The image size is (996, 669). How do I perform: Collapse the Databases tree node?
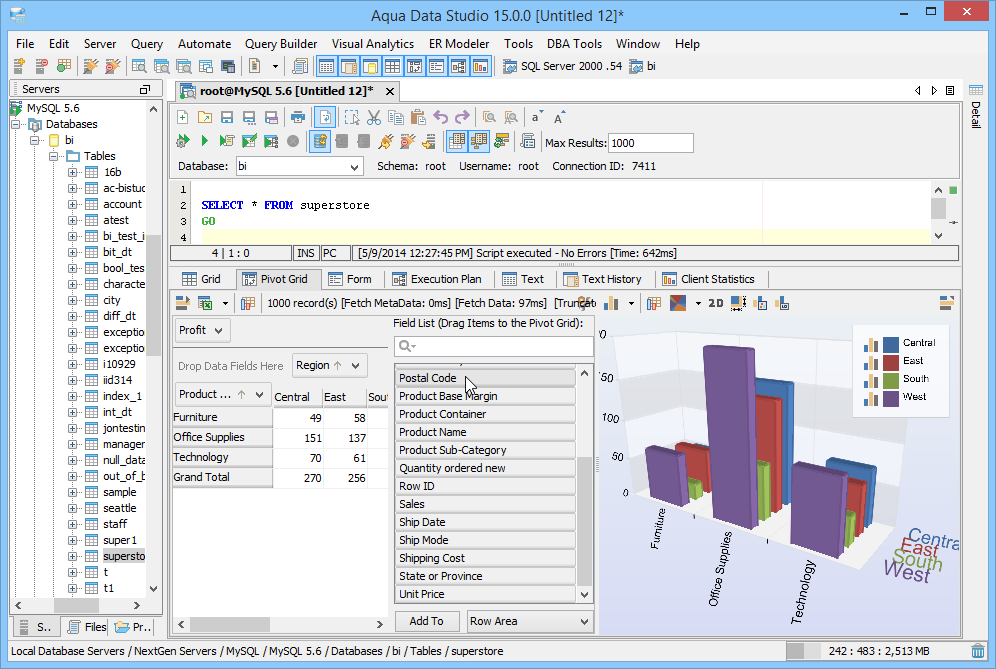pos(16,125)
